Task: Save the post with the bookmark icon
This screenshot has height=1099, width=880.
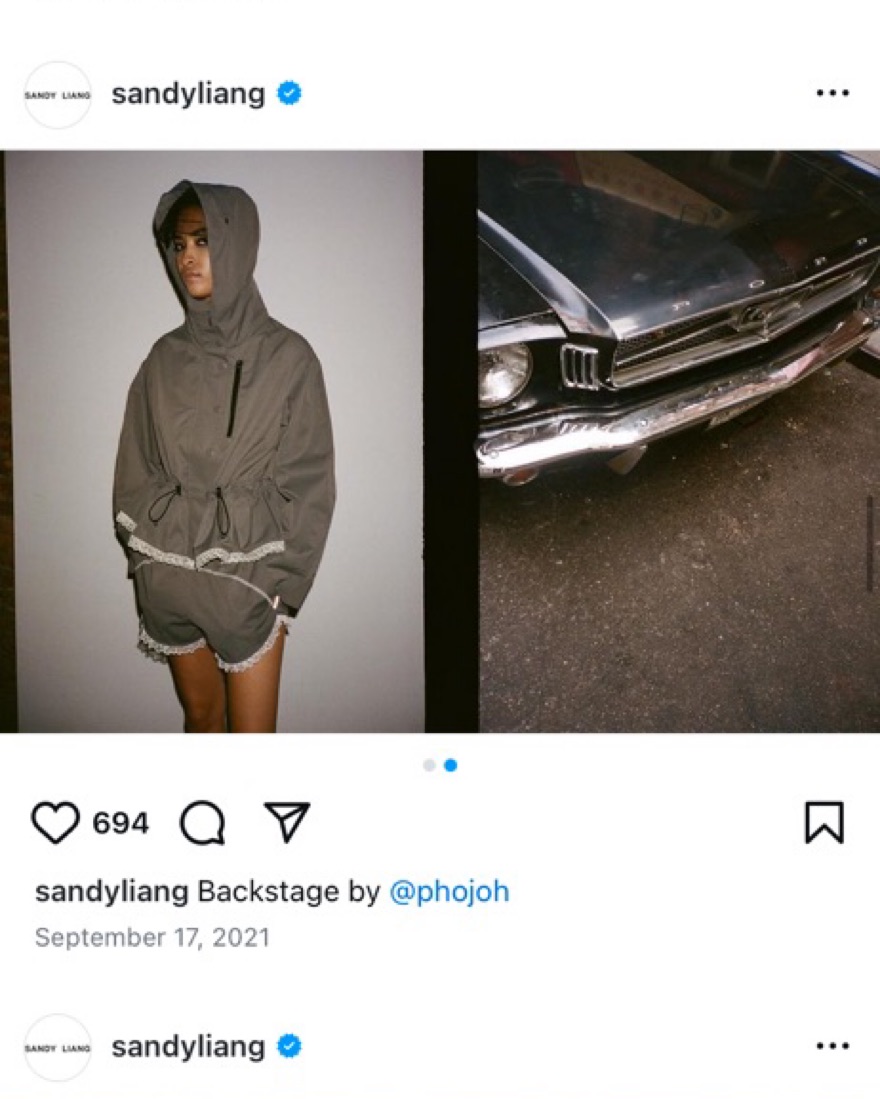Action: coord(825,822)
